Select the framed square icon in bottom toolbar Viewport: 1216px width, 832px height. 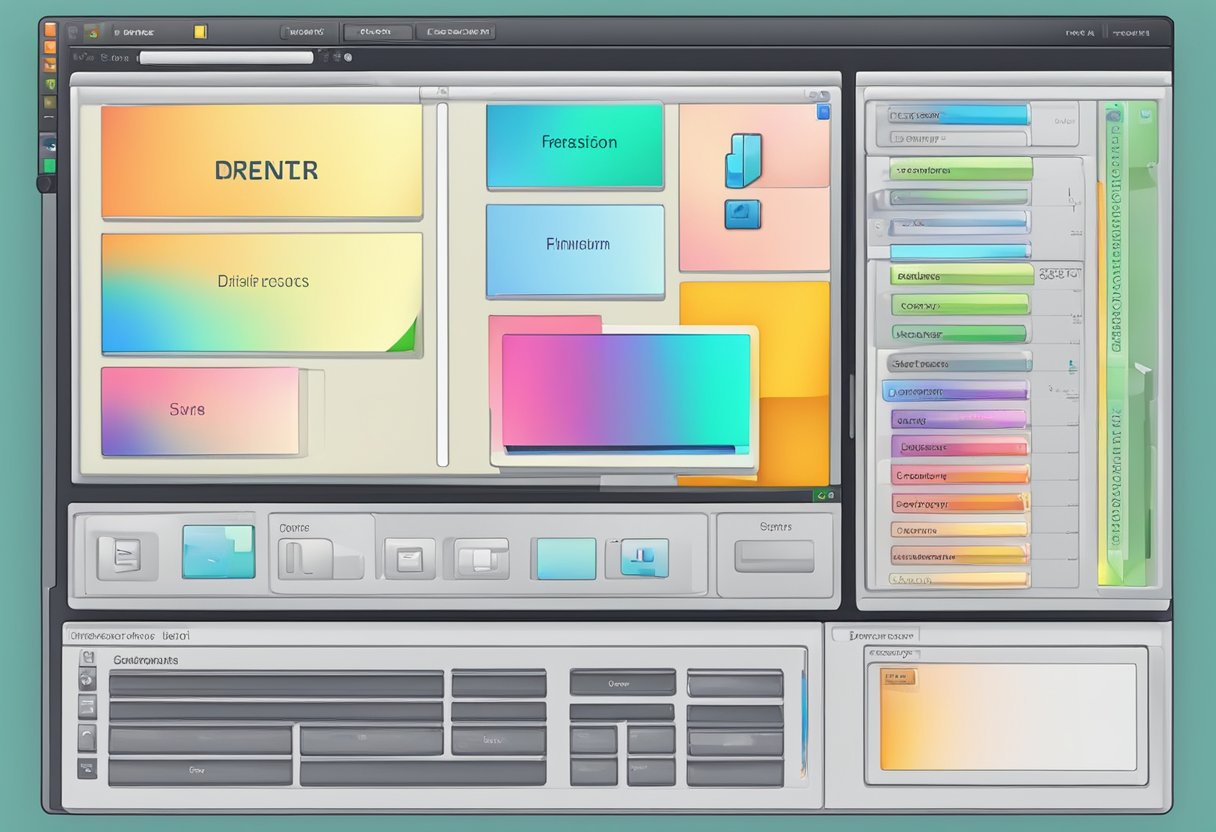click(410, 558)
